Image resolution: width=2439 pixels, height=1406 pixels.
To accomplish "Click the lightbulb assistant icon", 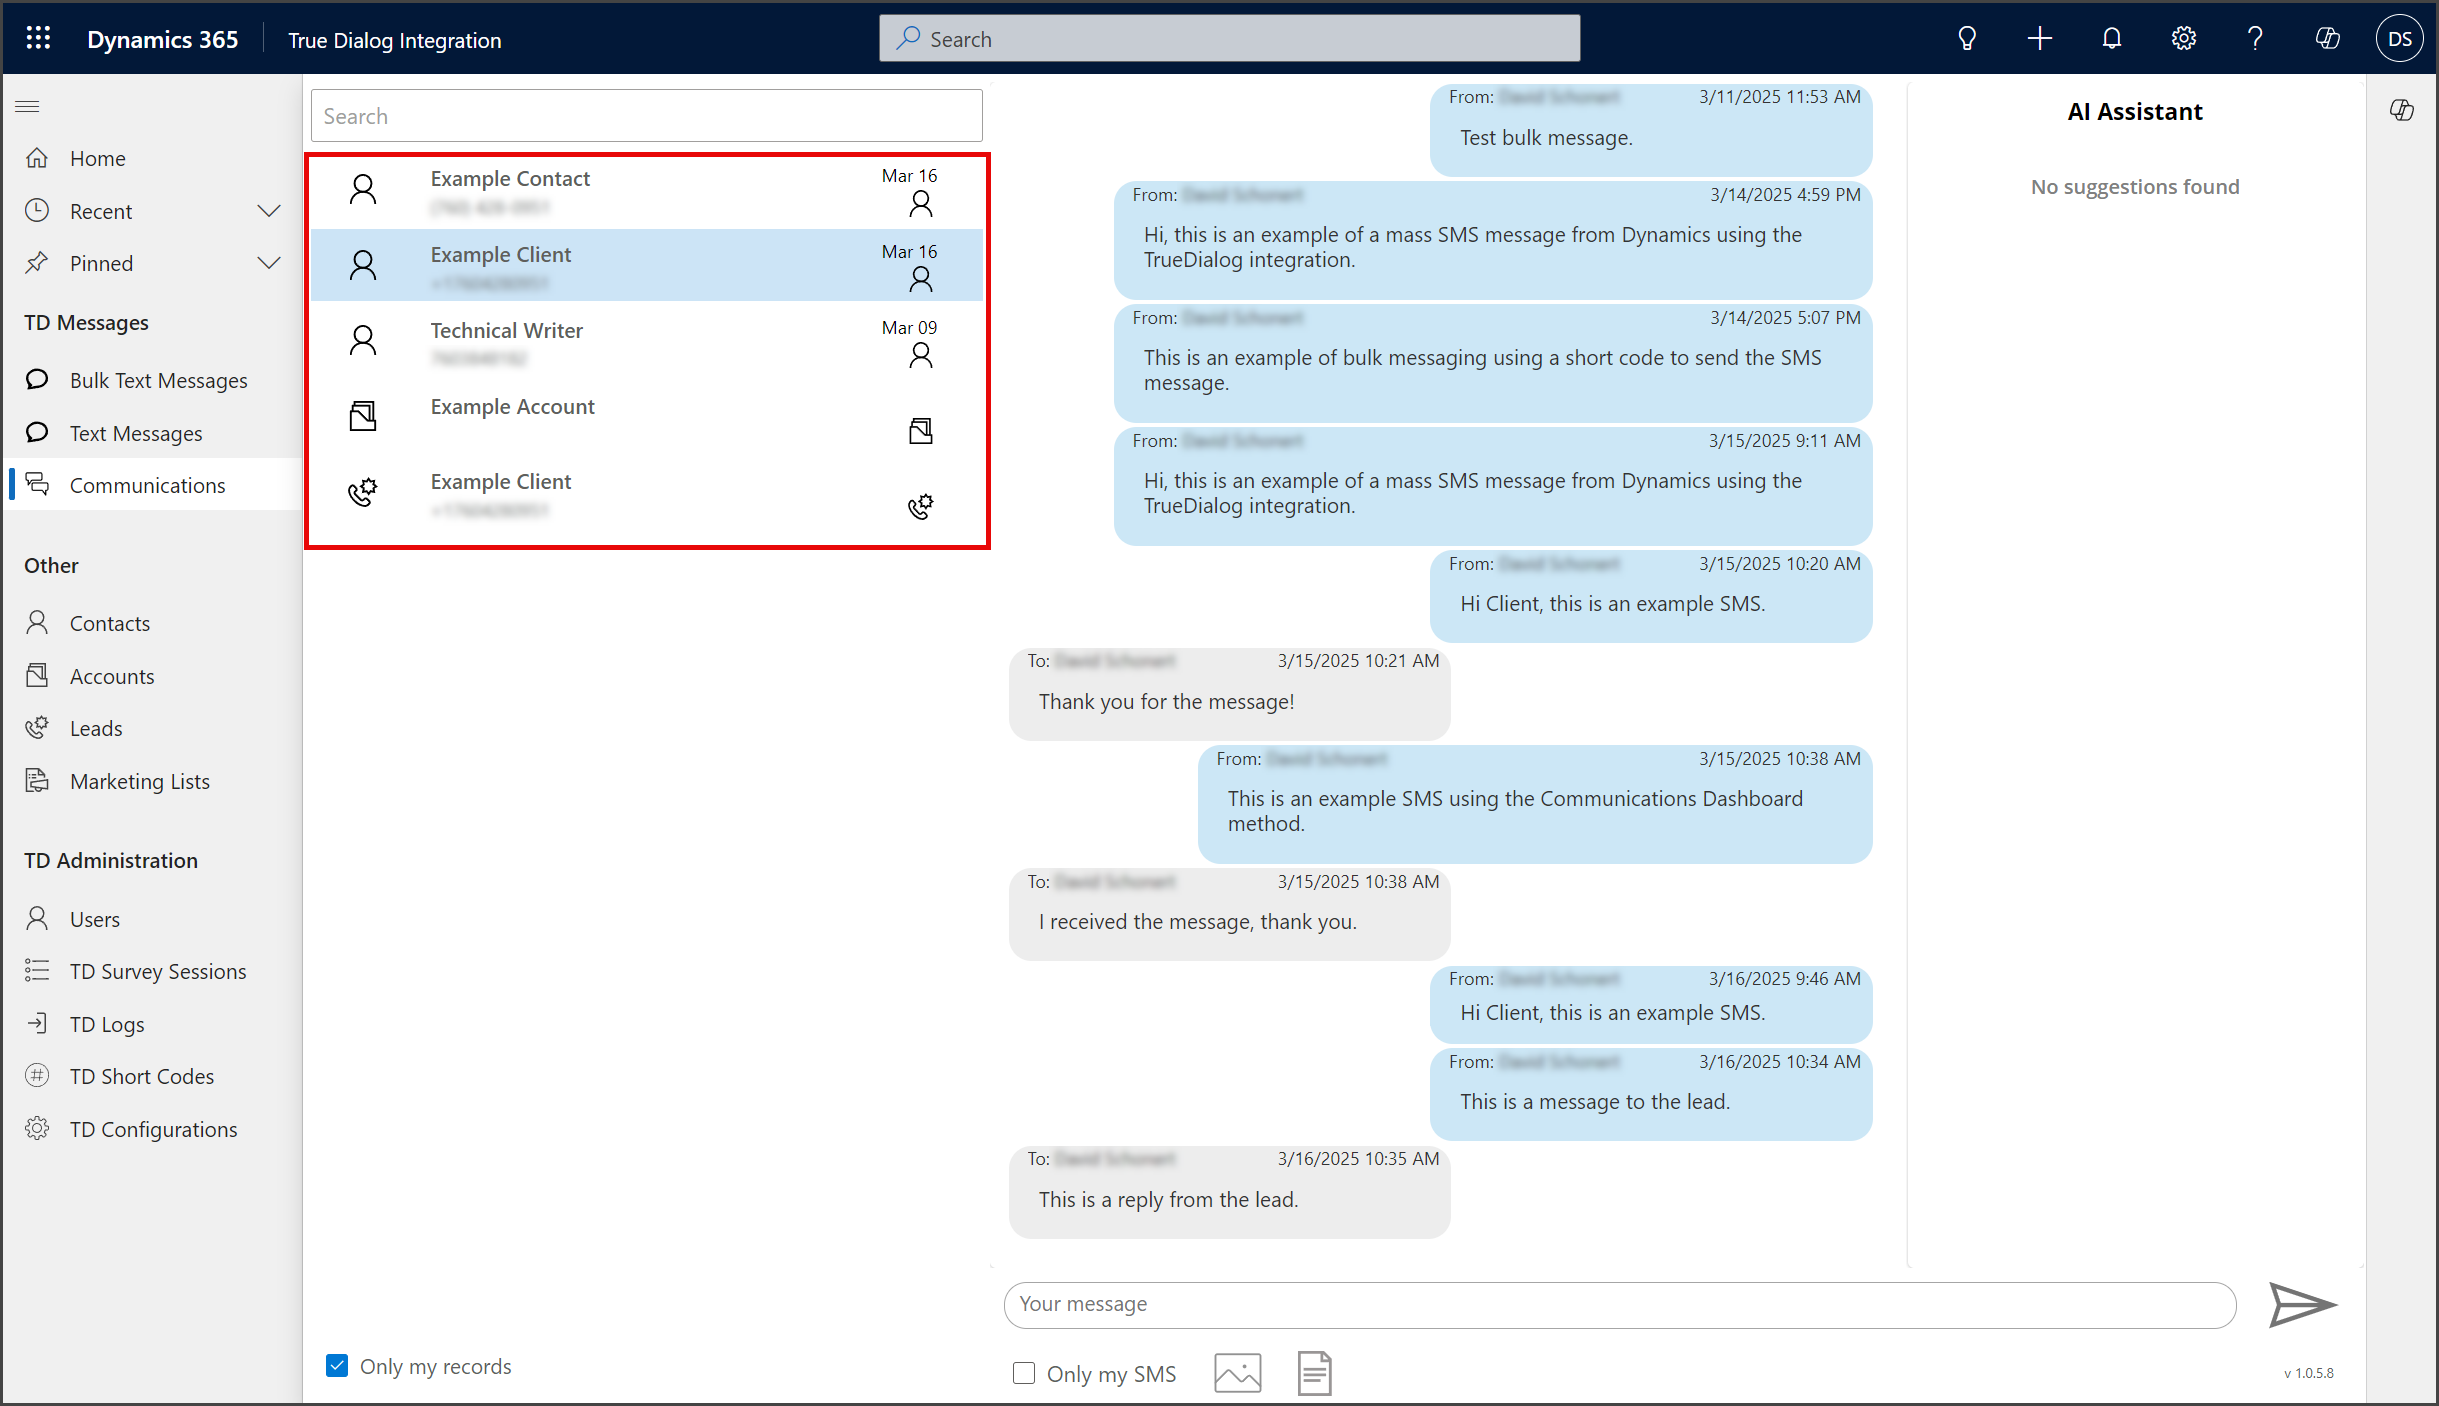I will tap(1966, 39).
